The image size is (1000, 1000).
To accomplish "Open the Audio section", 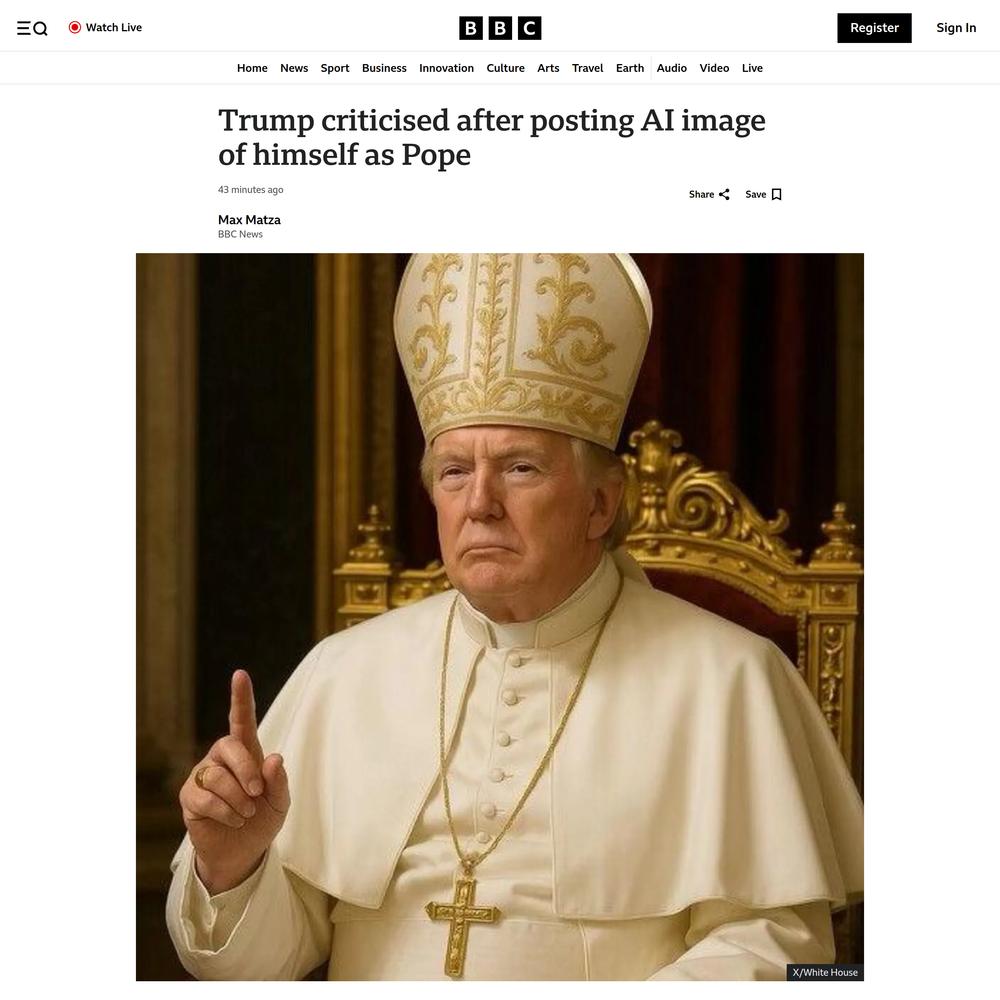I will 672,68.
